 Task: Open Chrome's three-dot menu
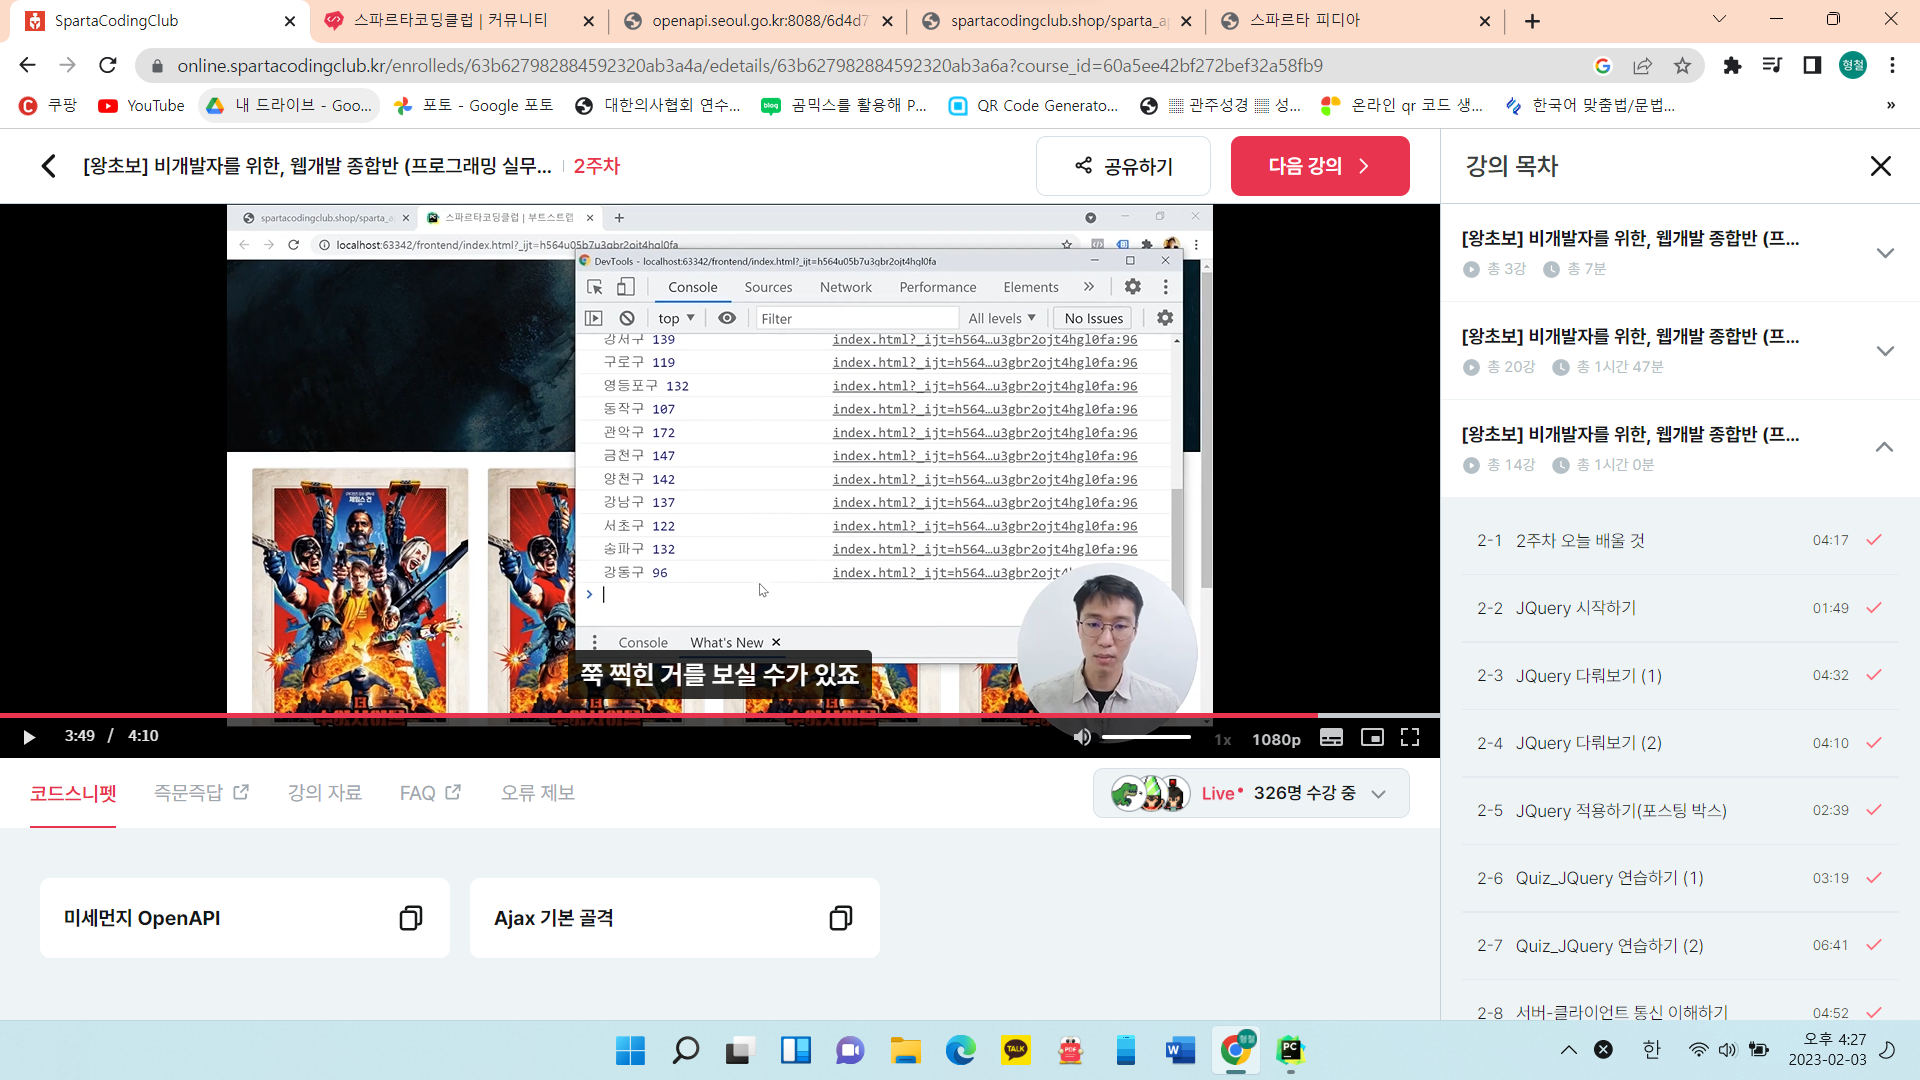(1892, 65)
